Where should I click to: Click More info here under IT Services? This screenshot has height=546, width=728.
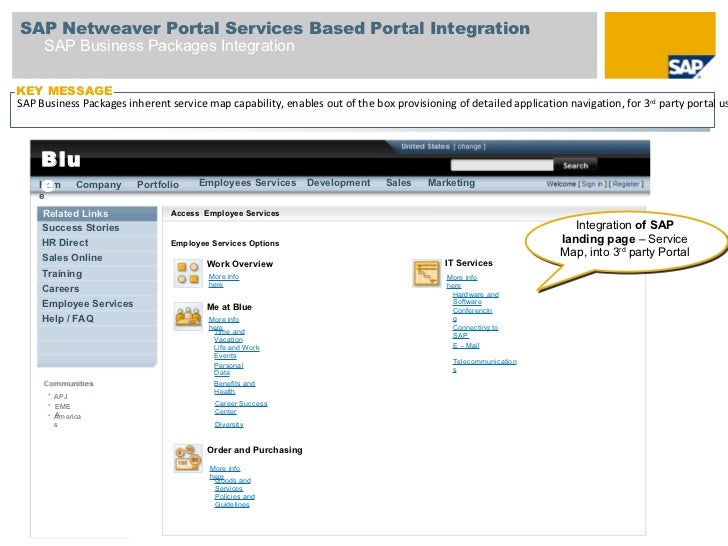click(x=462, y=281)
